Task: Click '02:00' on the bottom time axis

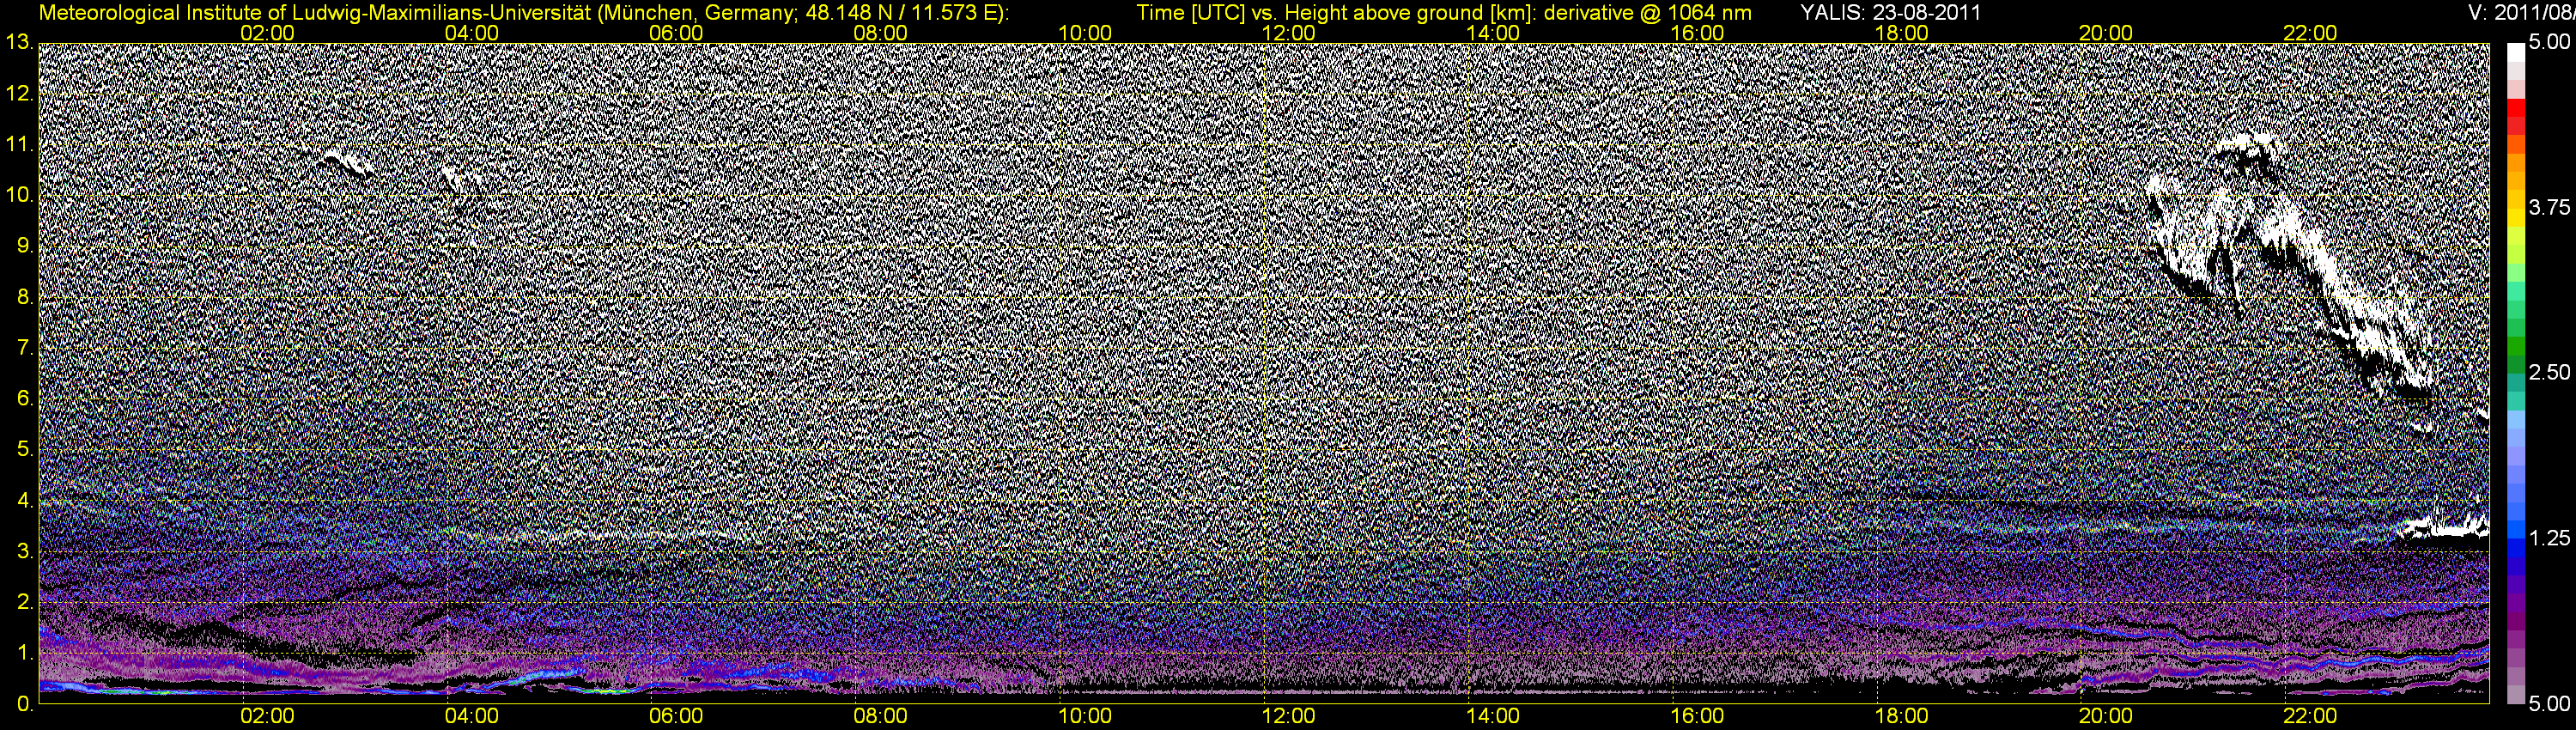Action: [x=268, y=716]
